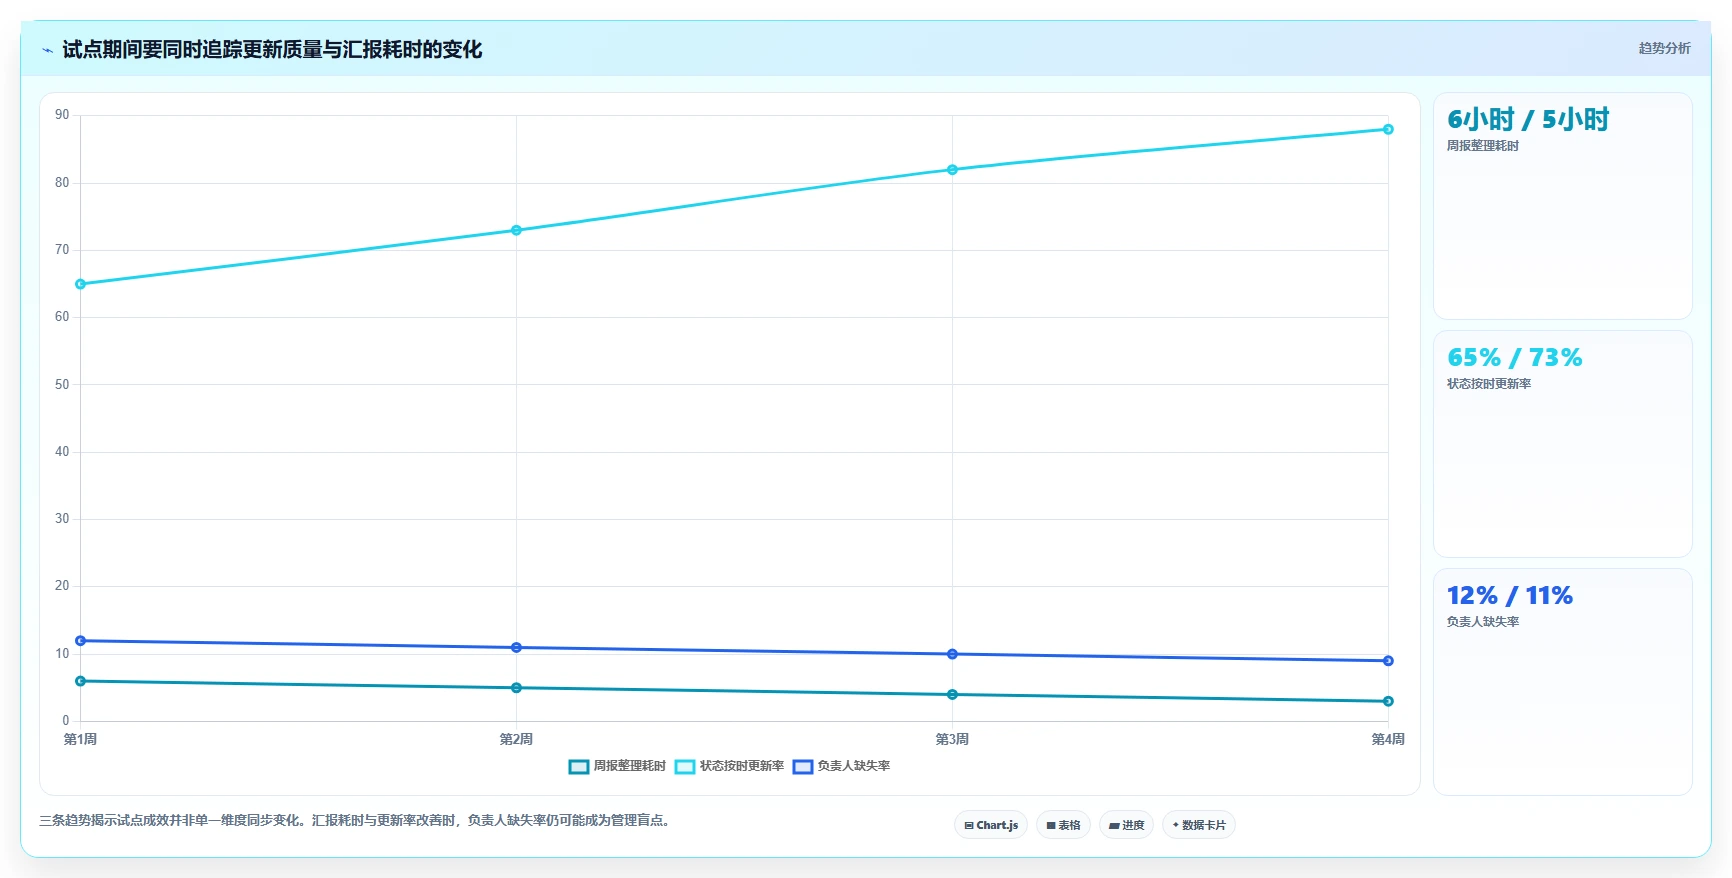The height and width of the screenshot is (878, 1732).
Task: Toggle the 周报整理耗时 legend entry
Action: tap(617, 766)
